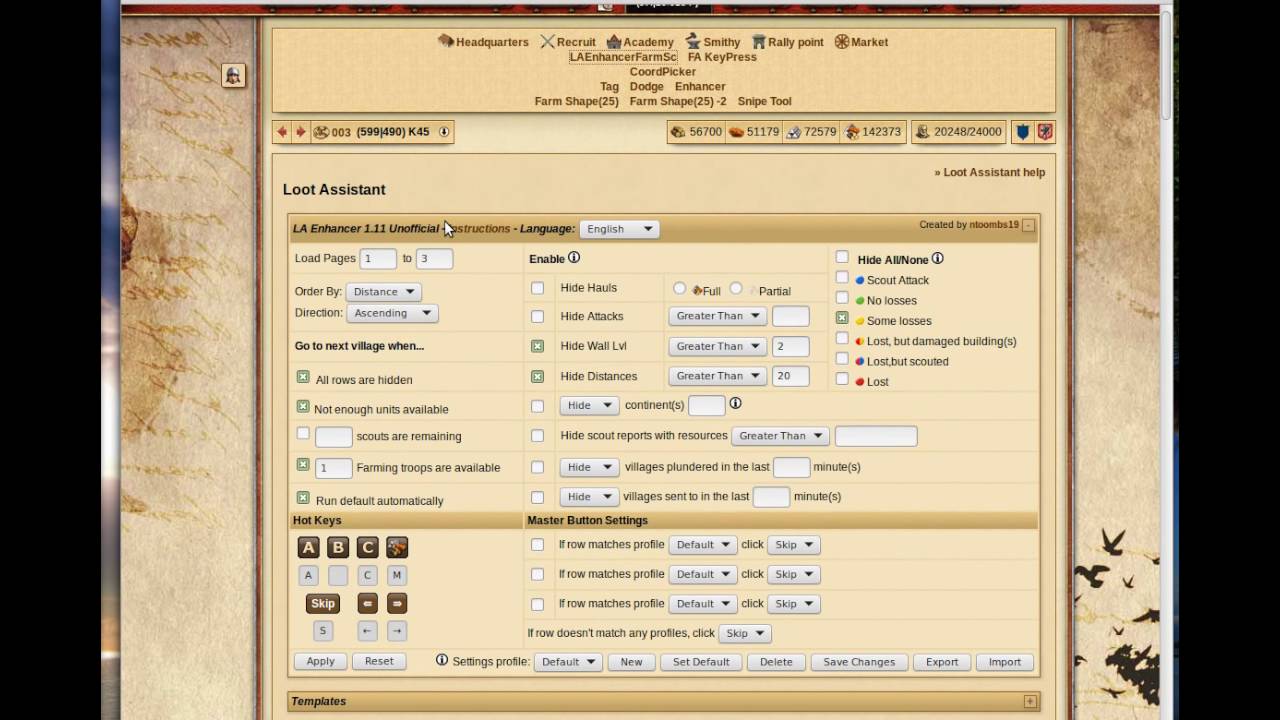Open the CoordPicker quickbar script
This screenshot has width=1280, height=720.
click(x=663, y=72)
